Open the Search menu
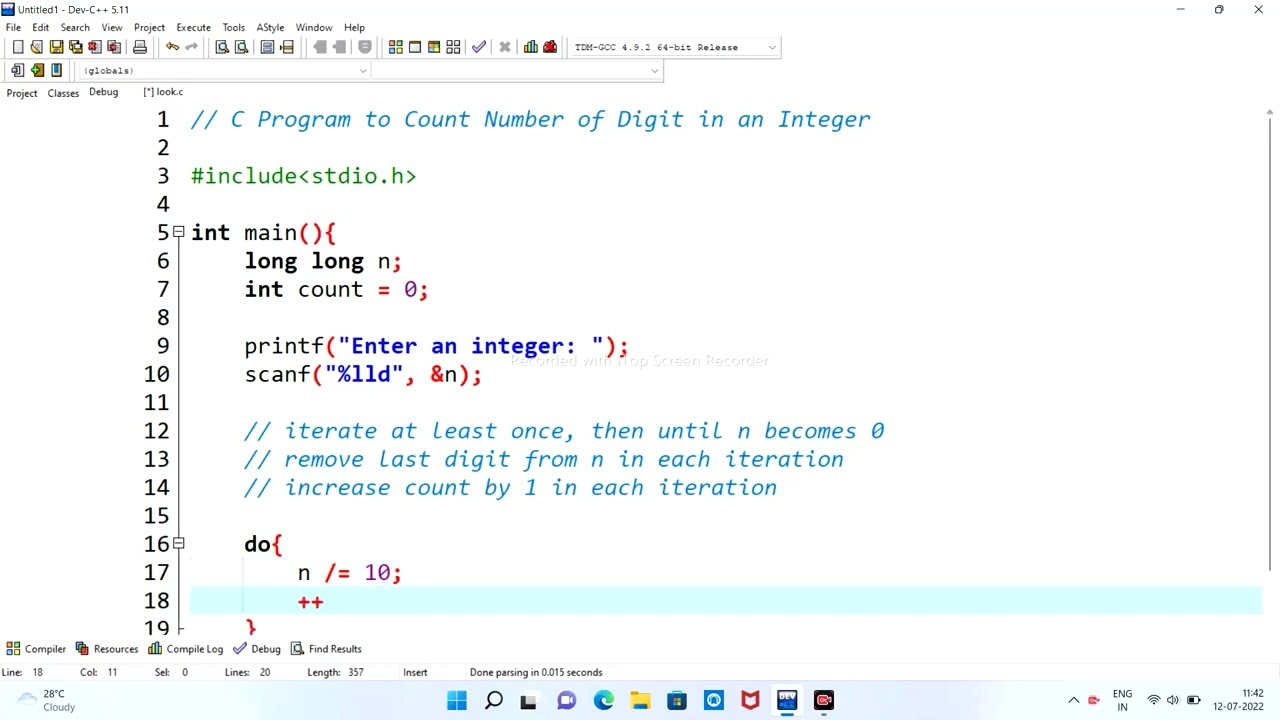1280x720 pixels. [75, 27]
